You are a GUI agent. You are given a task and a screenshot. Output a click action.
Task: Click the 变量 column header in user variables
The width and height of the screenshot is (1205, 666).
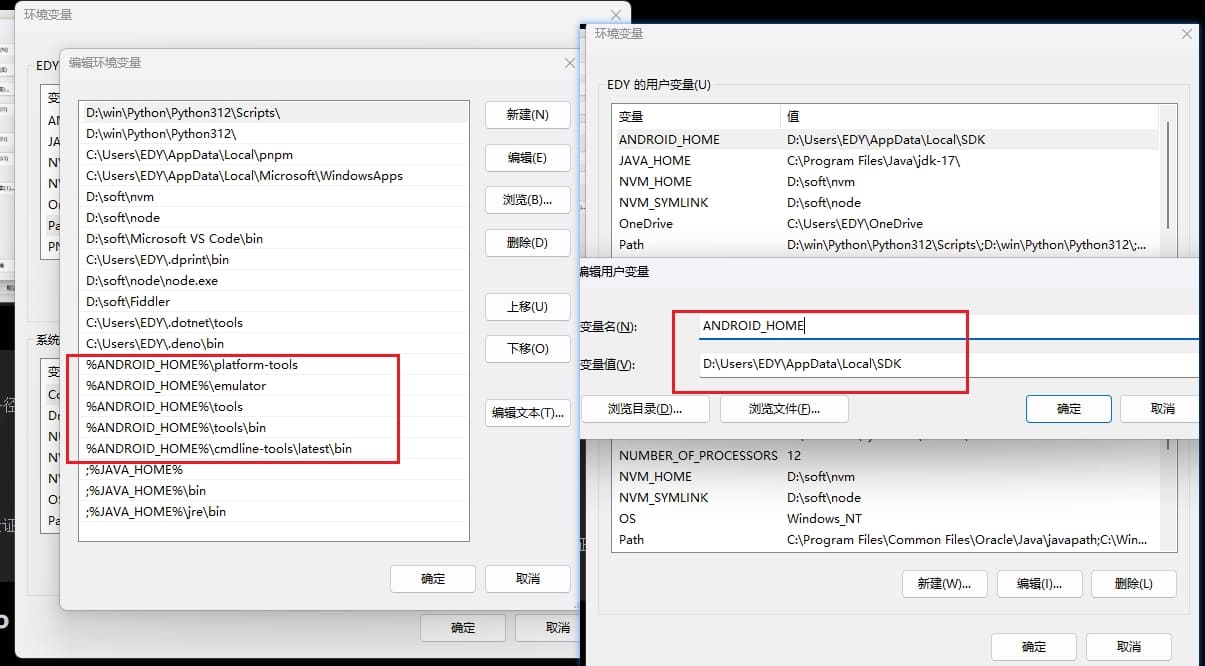696,117
